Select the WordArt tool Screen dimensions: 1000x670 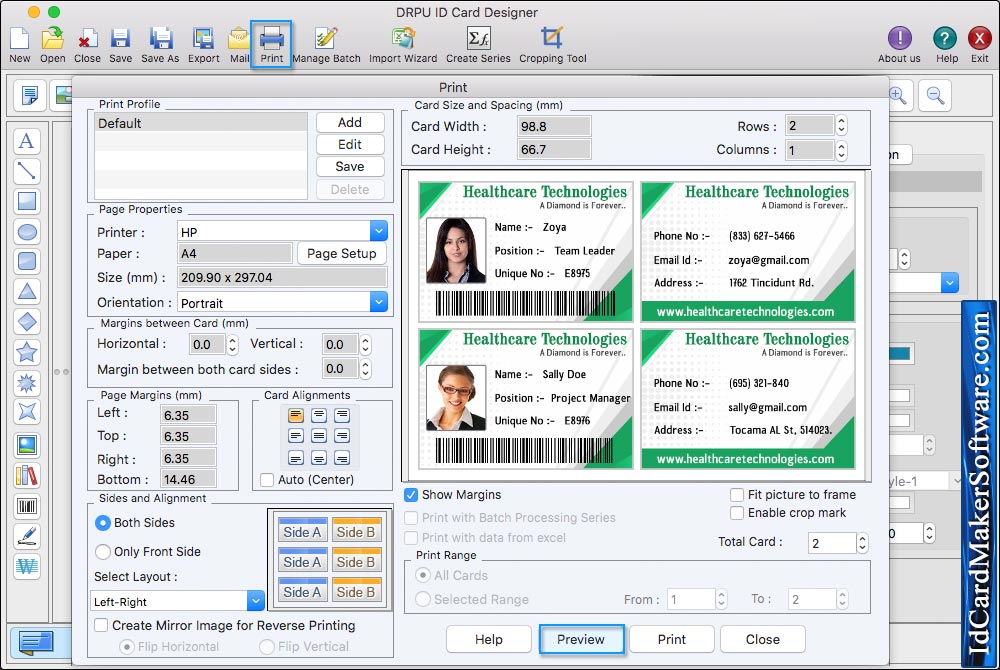27,566
